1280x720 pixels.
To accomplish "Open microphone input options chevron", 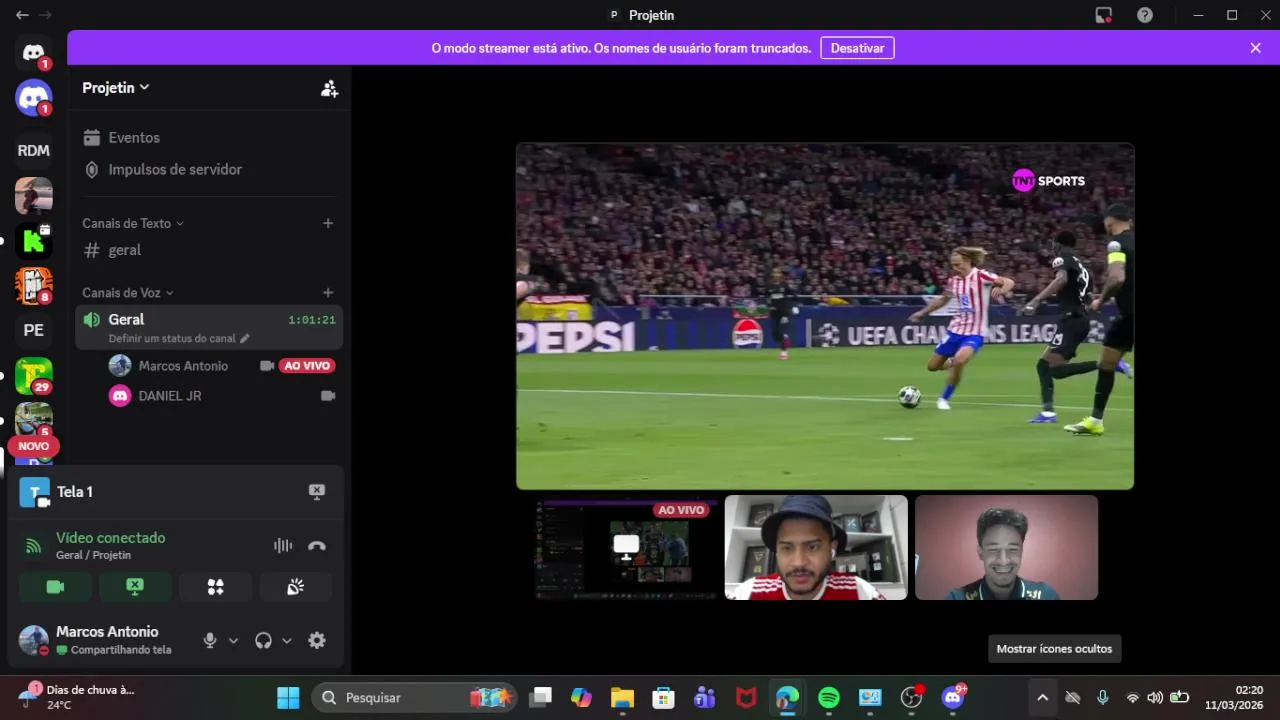I will coord(233,641).
